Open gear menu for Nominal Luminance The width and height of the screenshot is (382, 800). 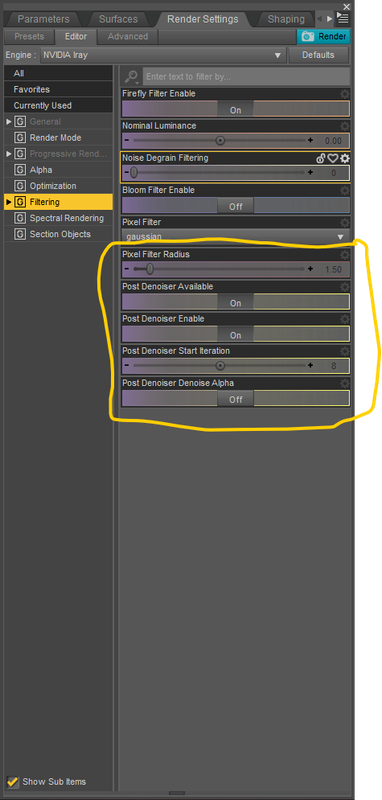point(345,126)
